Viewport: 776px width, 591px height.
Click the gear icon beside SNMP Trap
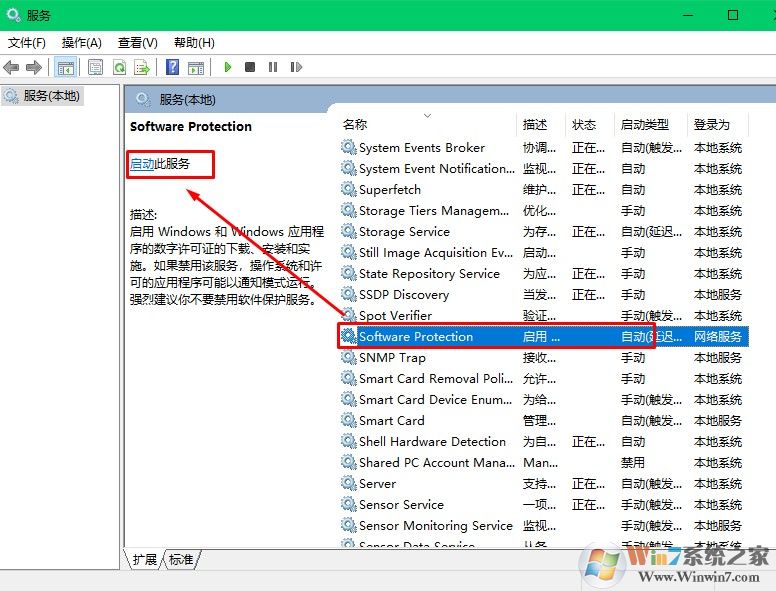(x=348, y=357)
